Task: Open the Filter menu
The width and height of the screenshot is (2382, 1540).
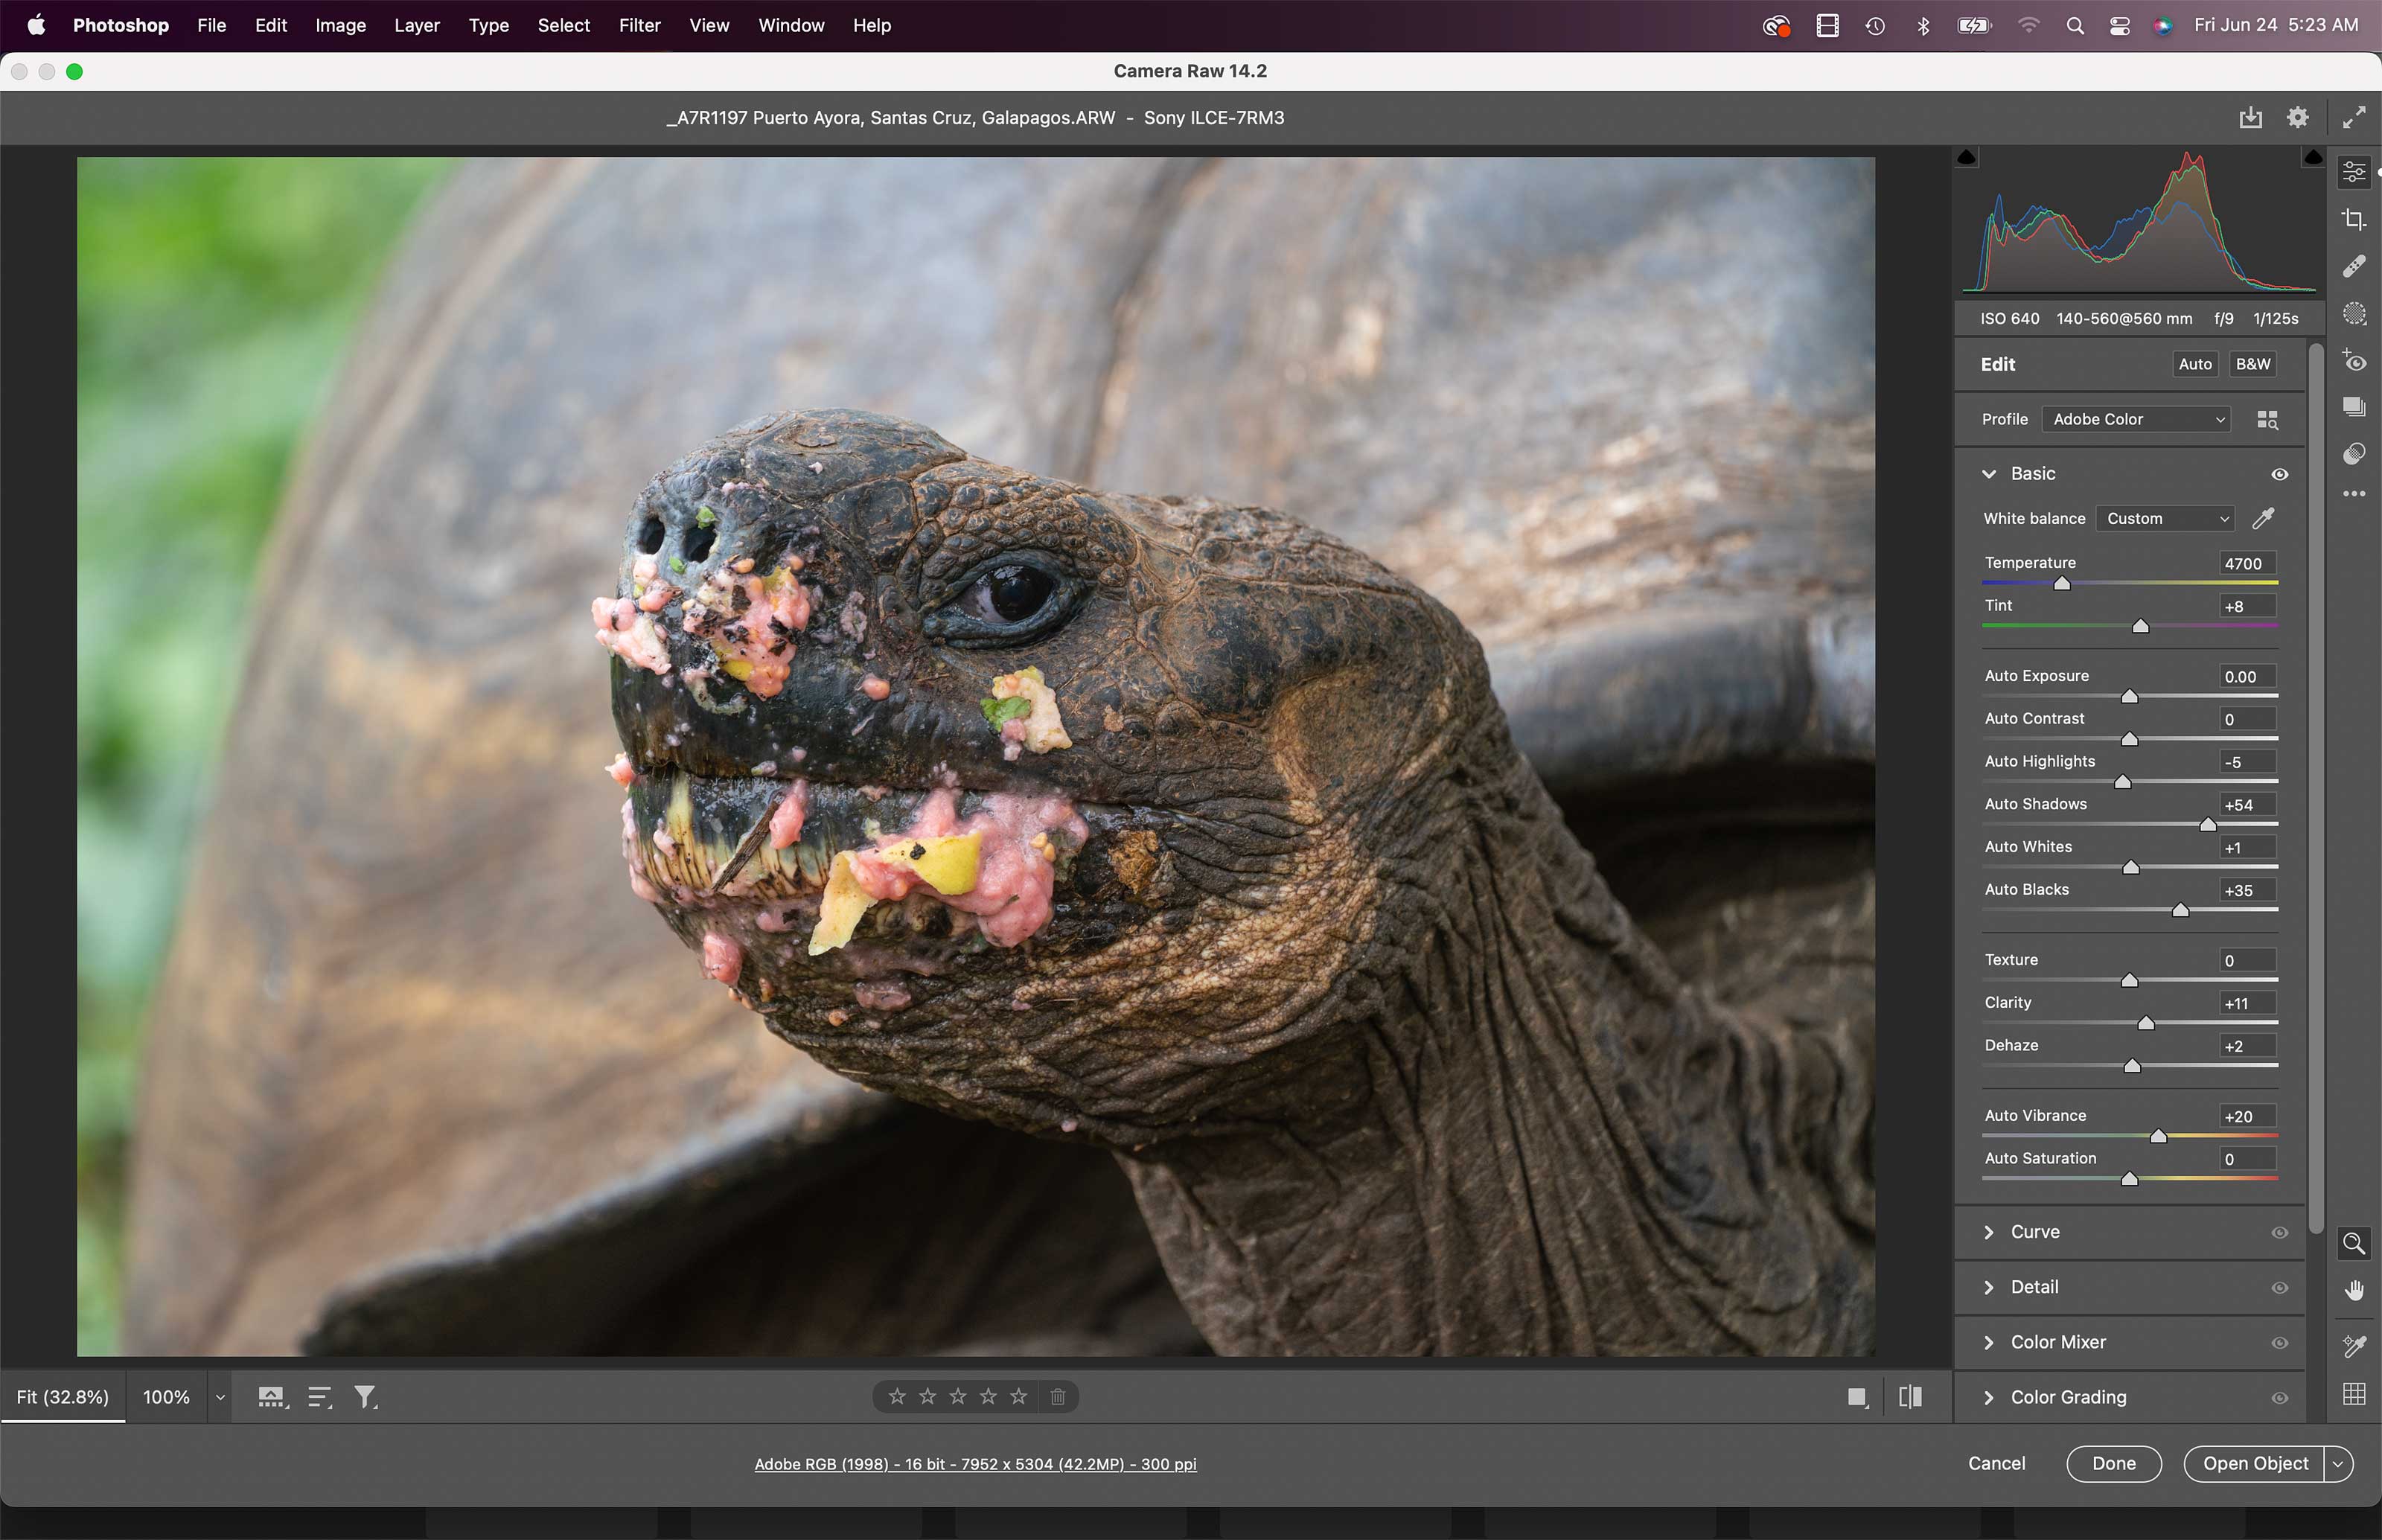Action: [639, 25]
